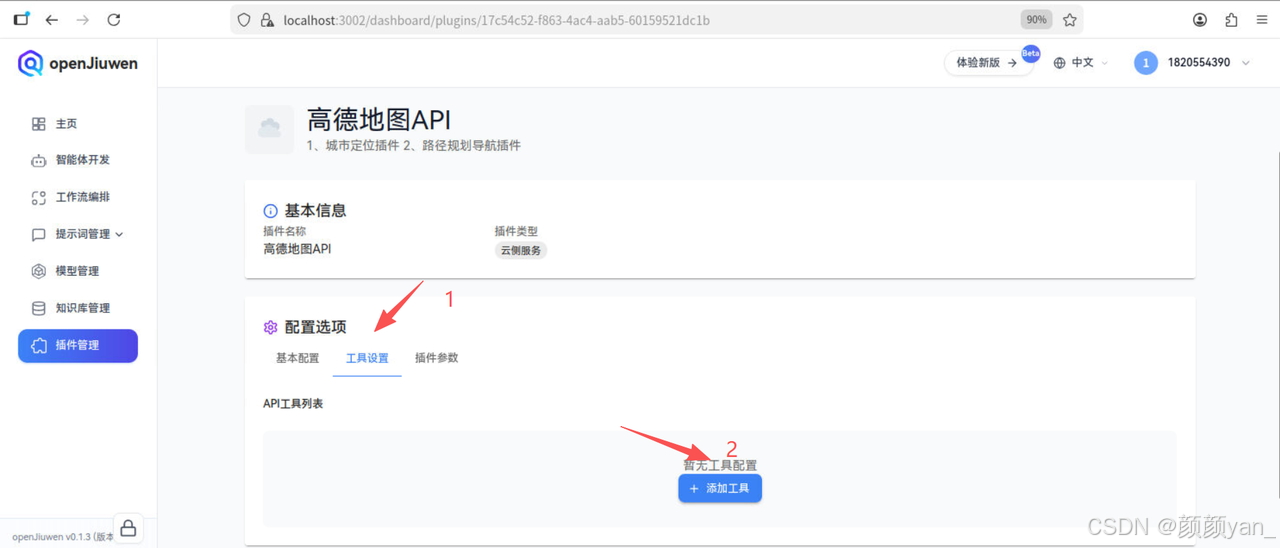Open 智能体开发 in the sidebar

tap(78, 160)
